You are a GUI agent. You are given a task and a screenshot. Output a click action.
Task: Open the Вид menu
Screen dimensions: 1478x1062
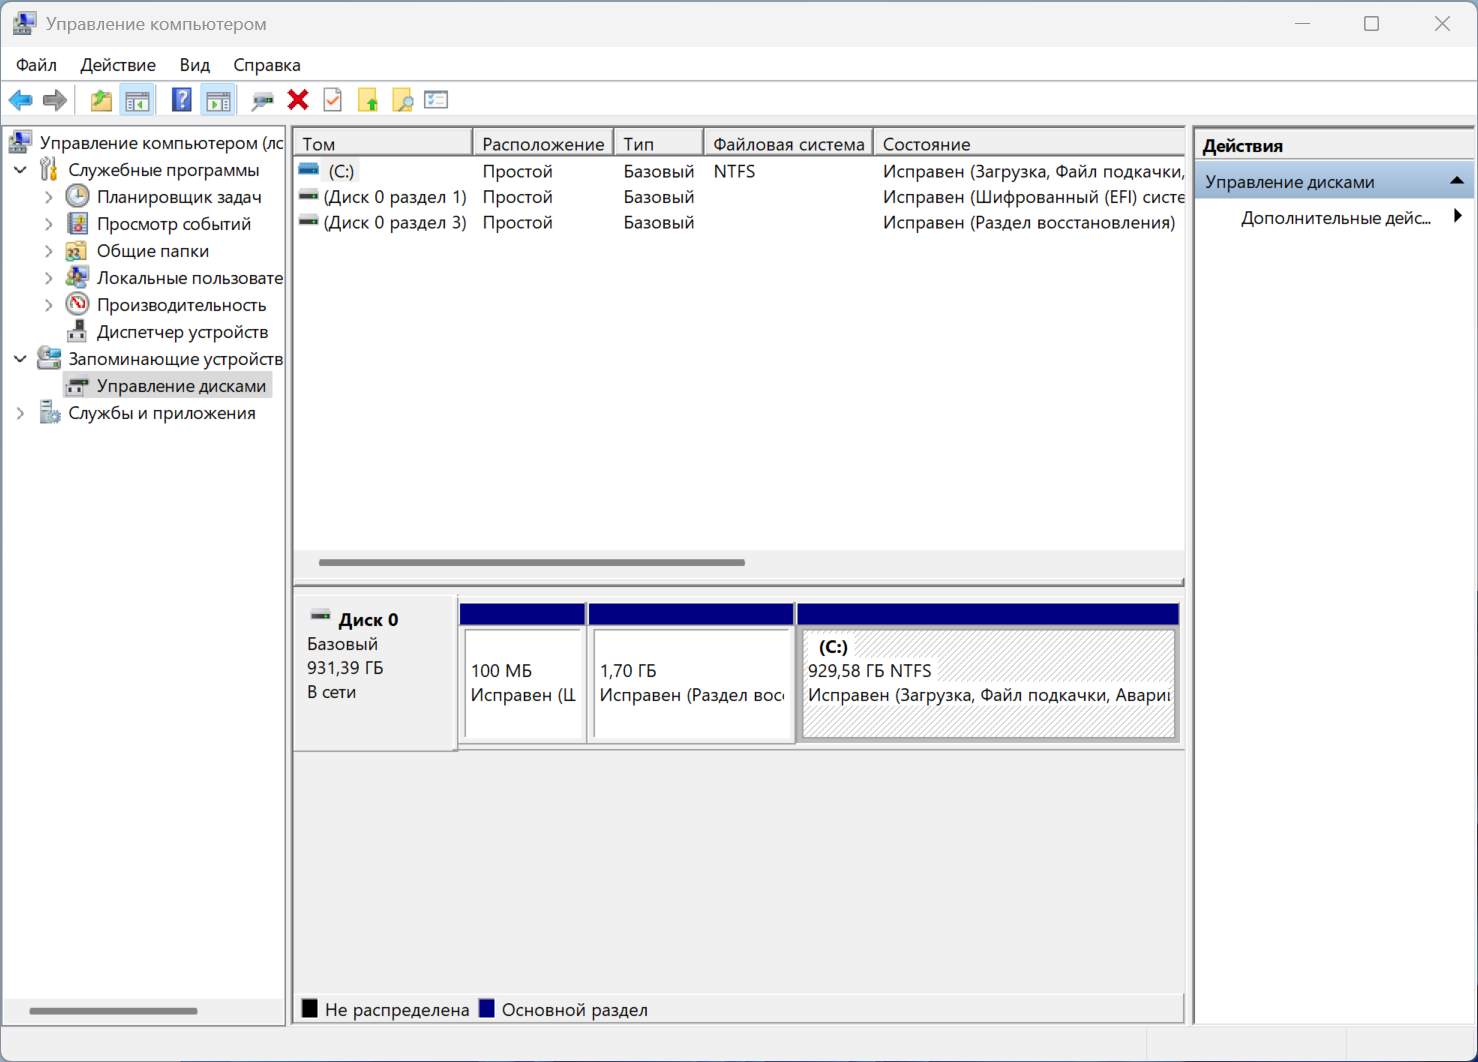194,65
